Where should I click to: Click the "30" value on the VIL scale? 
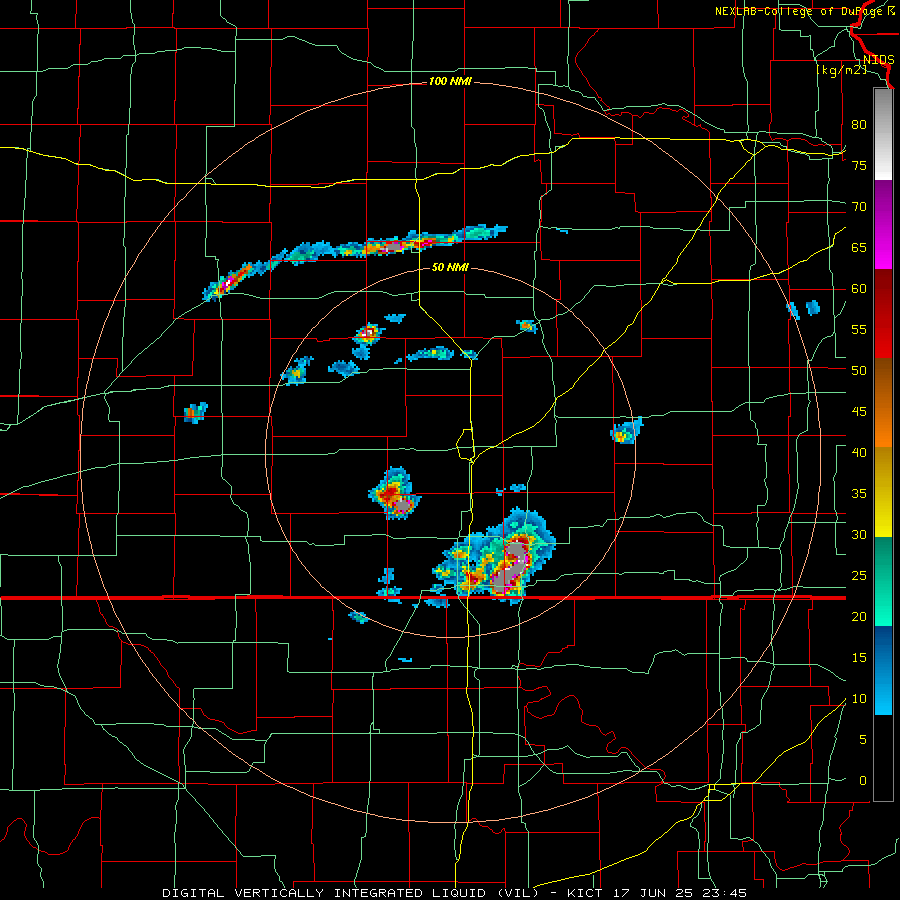pos(859,534)
